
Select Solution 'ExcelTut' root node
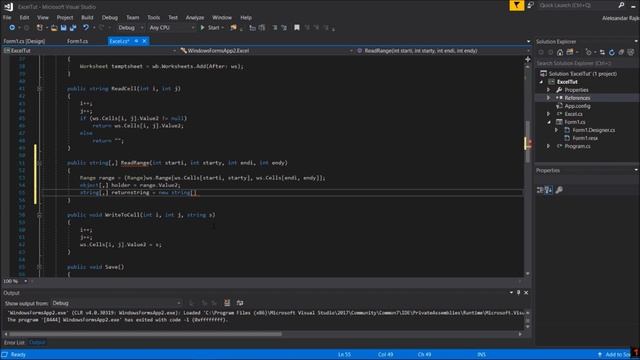(582, 74)
